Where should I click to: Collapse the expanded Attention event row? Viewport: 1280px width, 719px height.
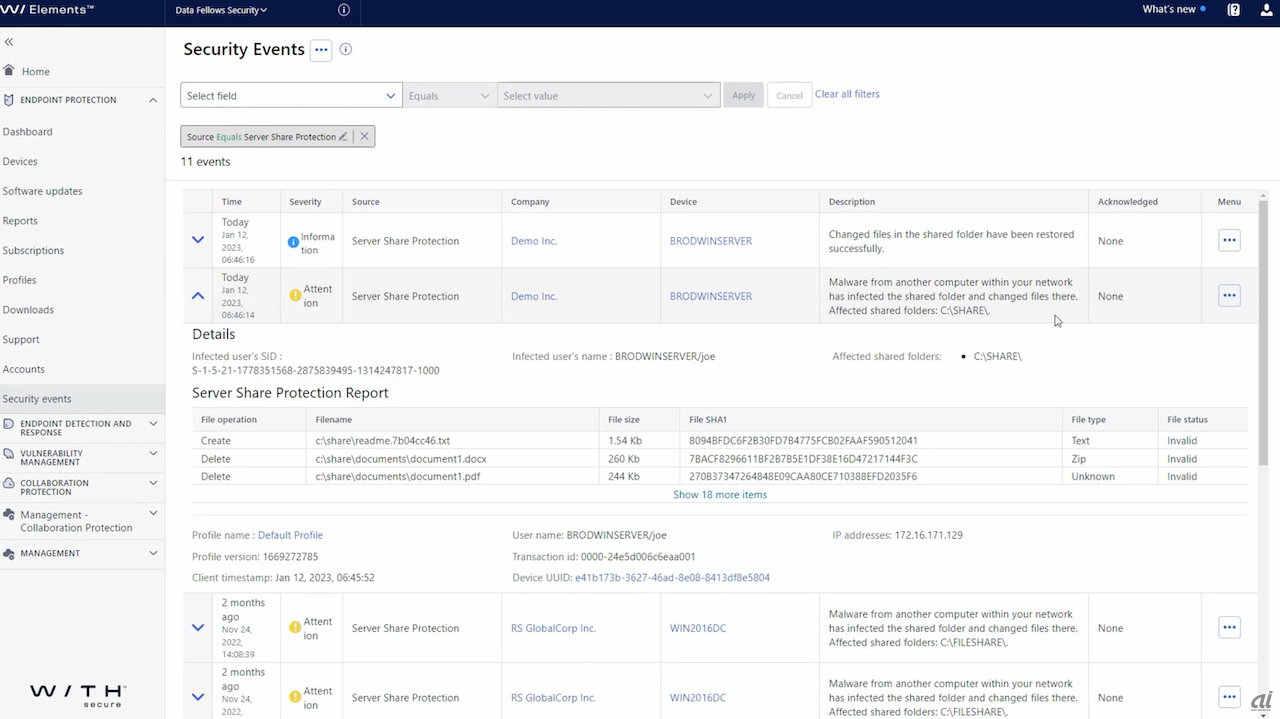(198, 296)
